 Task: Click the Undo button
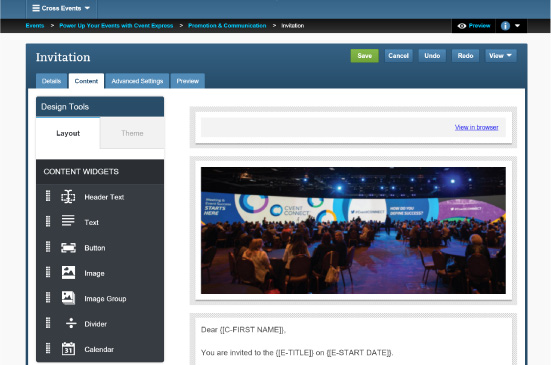(x=432, y=56)
